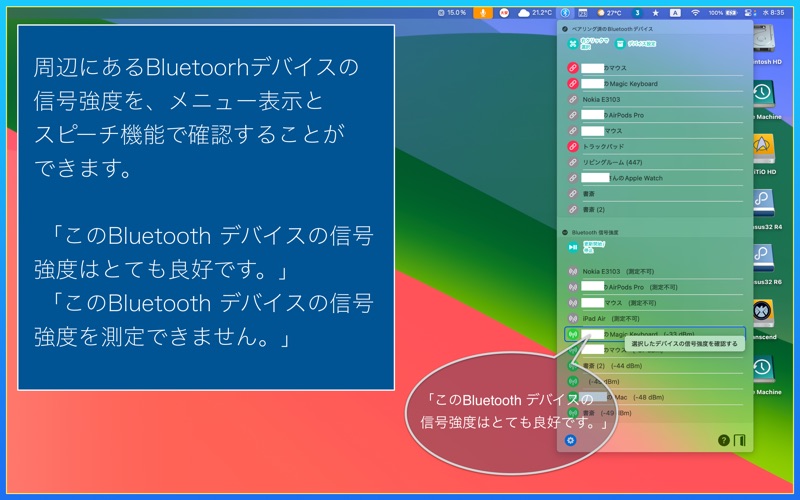Viewport: 800px width, 500px height.
Task: Click the link icon beside リビングルーム (447)
Action: tap(572, 162)
